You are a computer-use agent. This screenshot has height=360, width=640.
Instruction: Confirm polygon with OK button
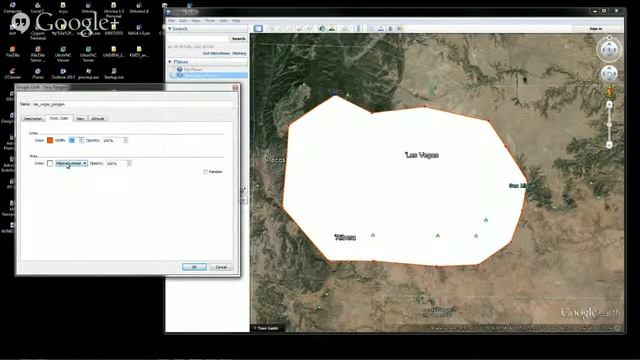click(x=194, y=267)
